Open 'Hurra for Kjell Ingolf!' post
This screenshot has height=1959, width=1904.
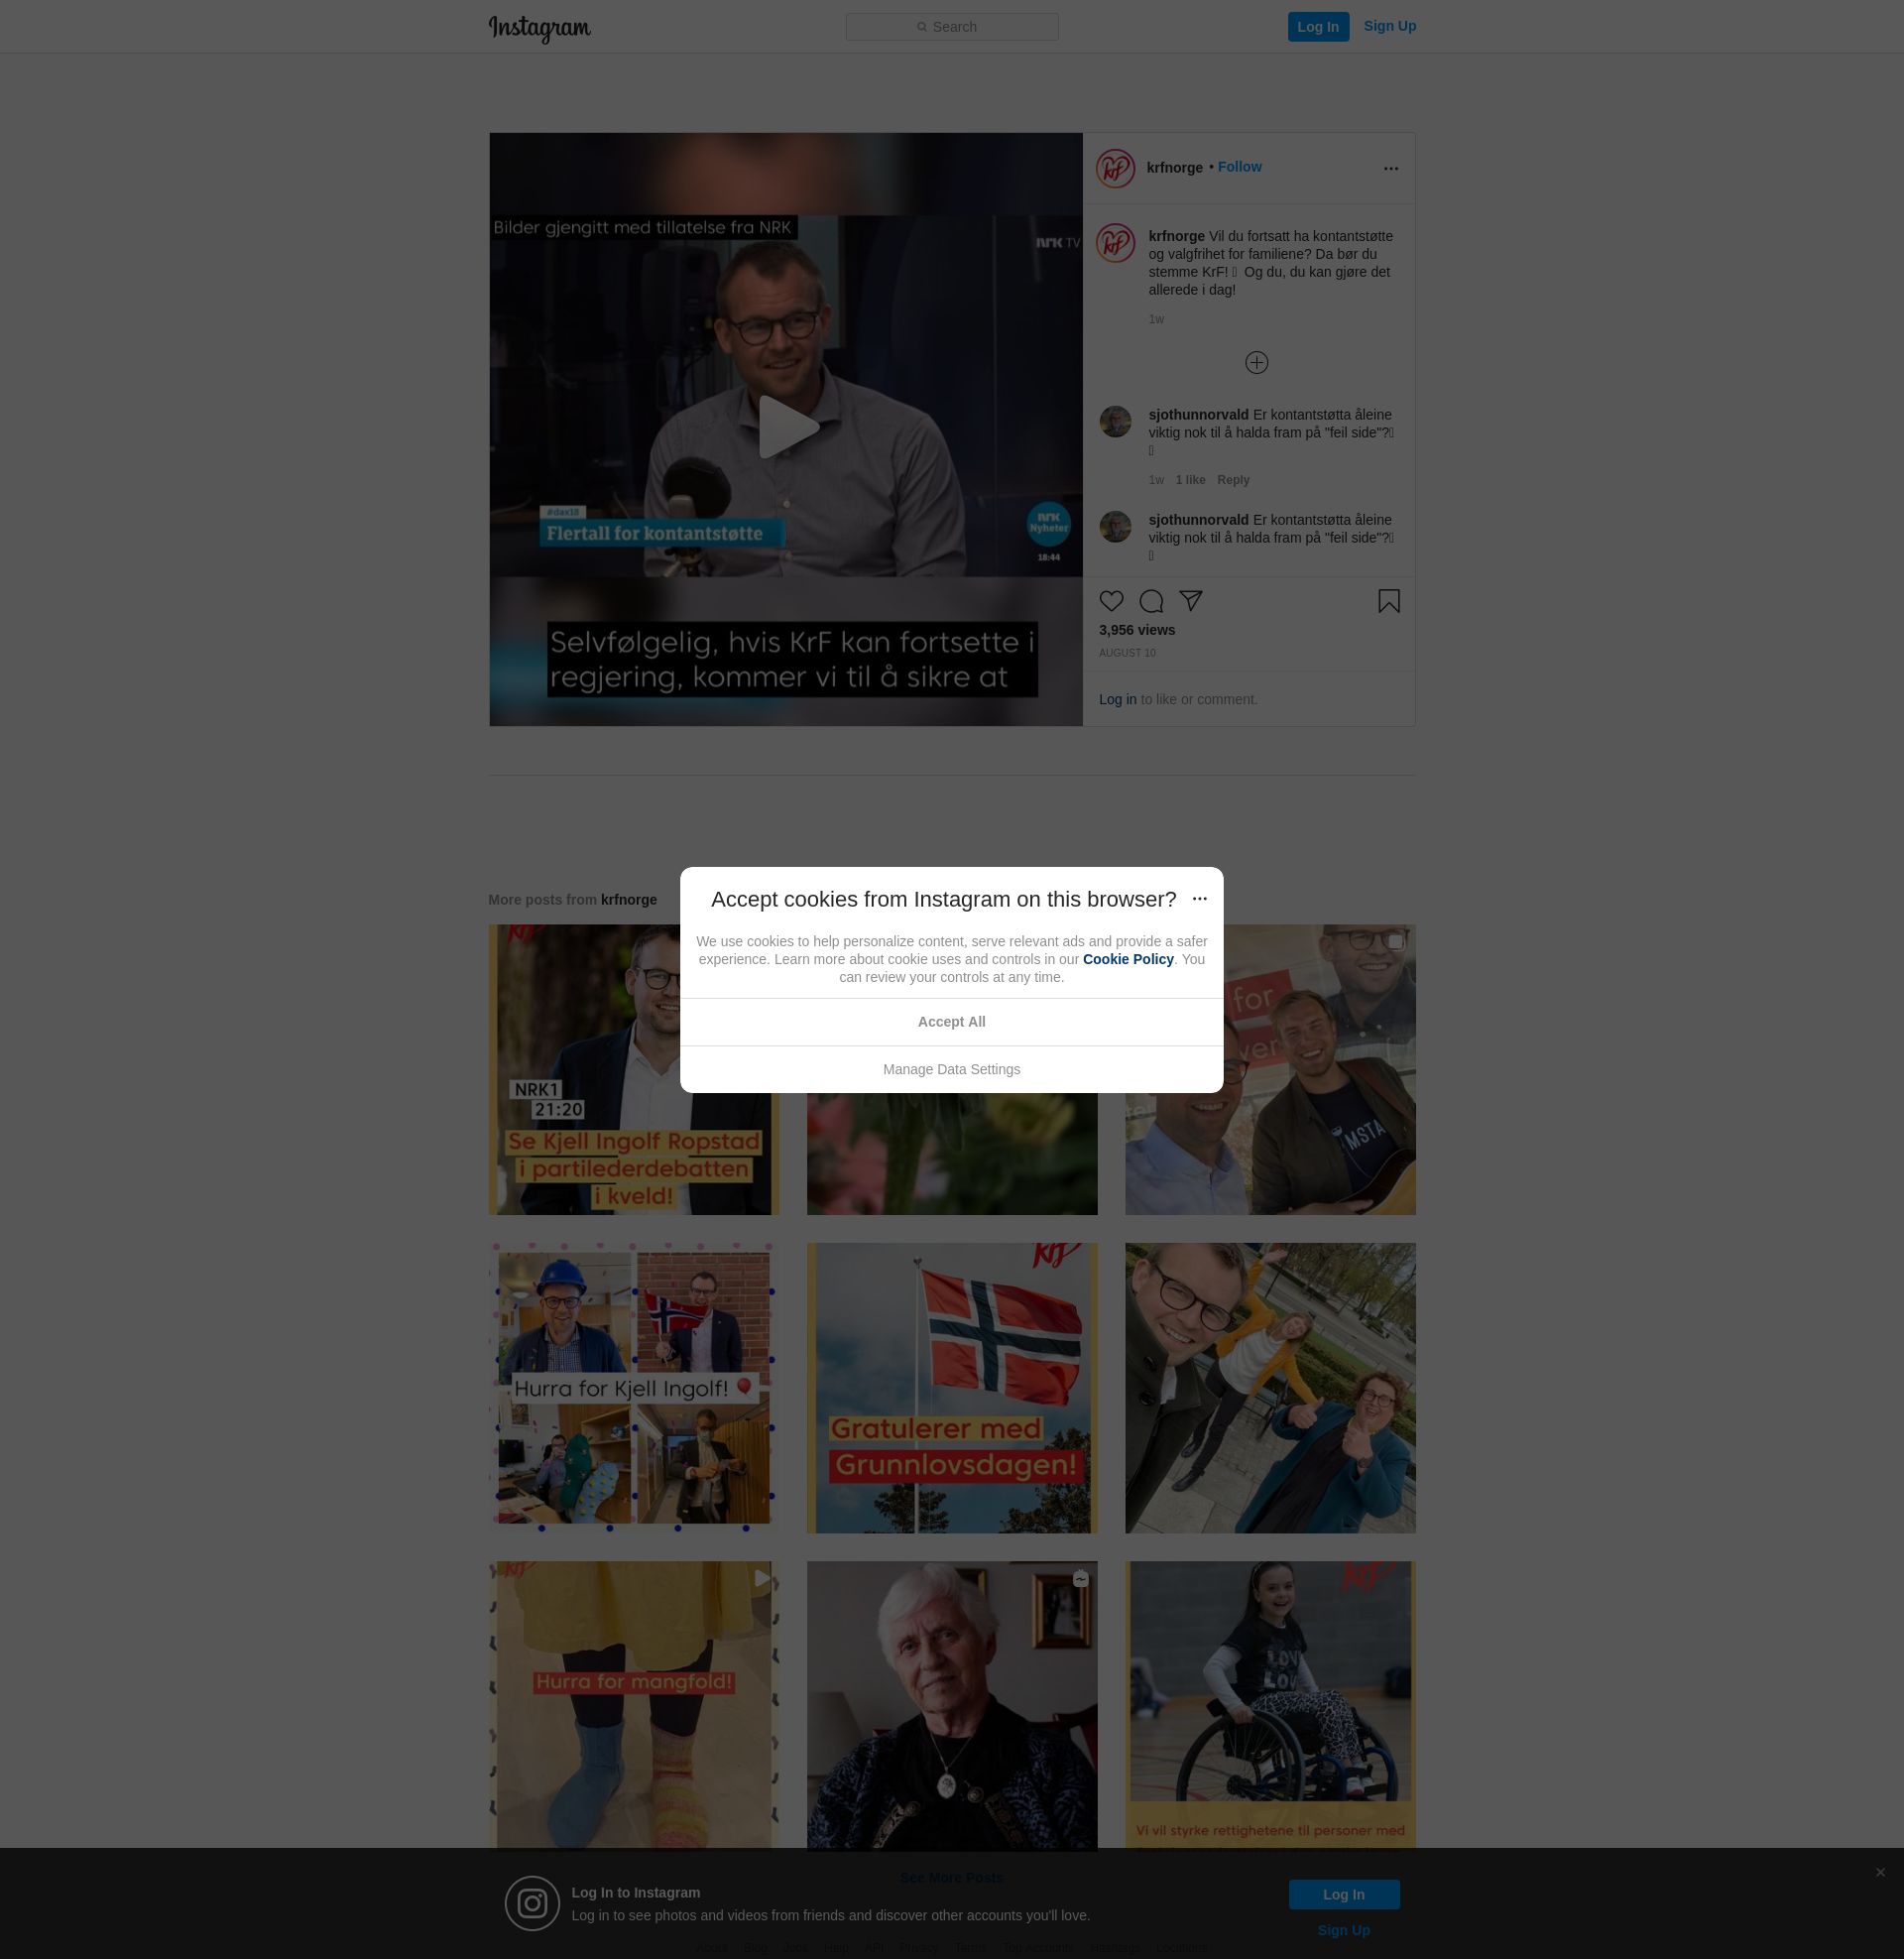[633, 1388]
